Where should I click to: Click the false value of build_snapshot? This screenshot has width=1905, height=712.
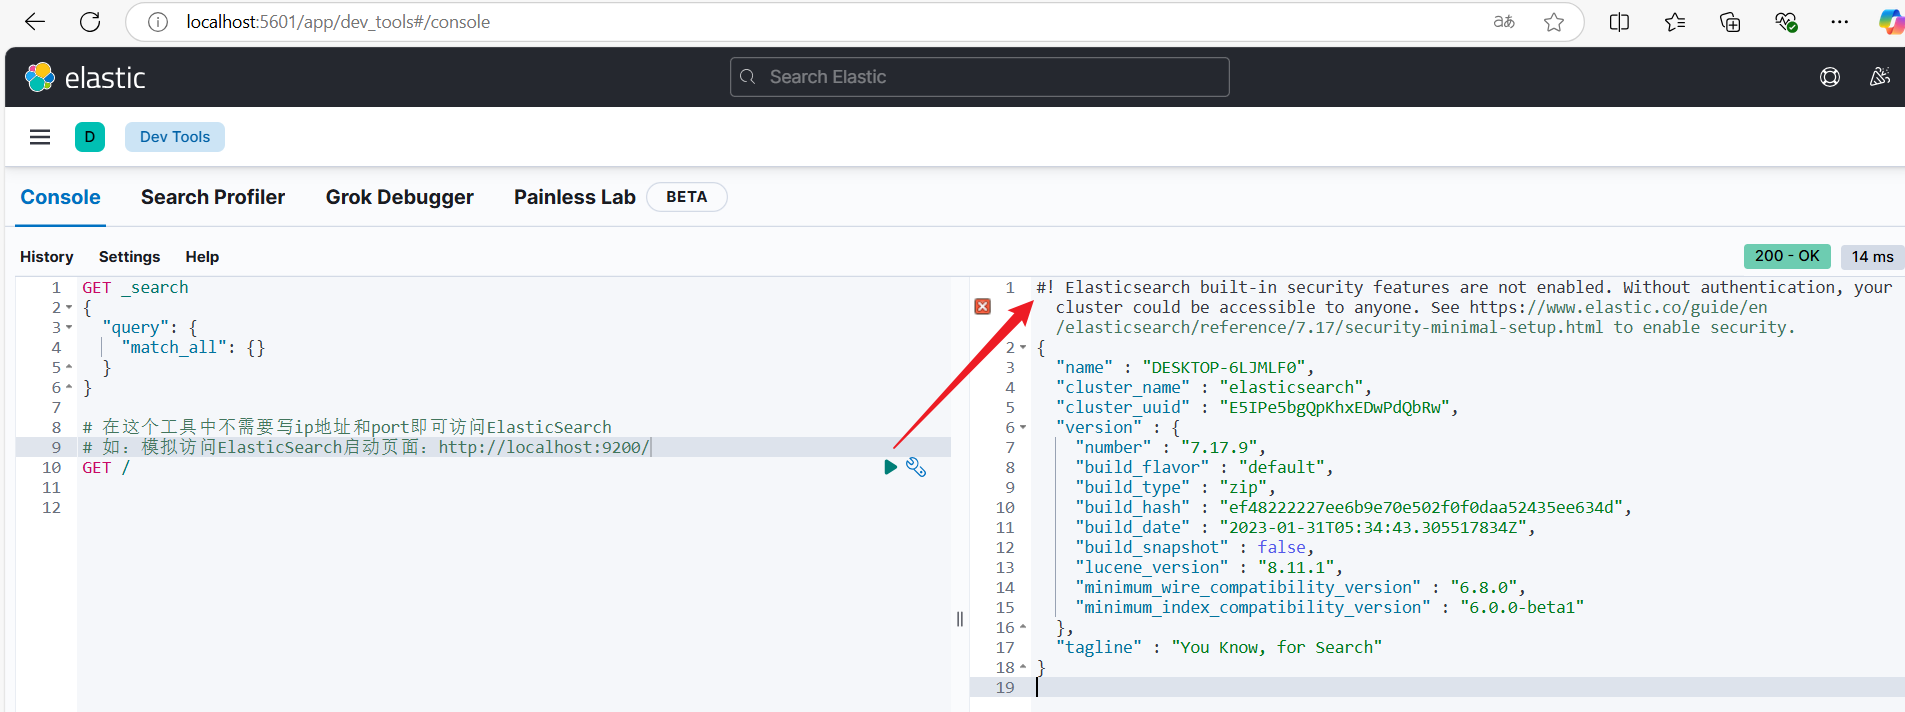1281,547
